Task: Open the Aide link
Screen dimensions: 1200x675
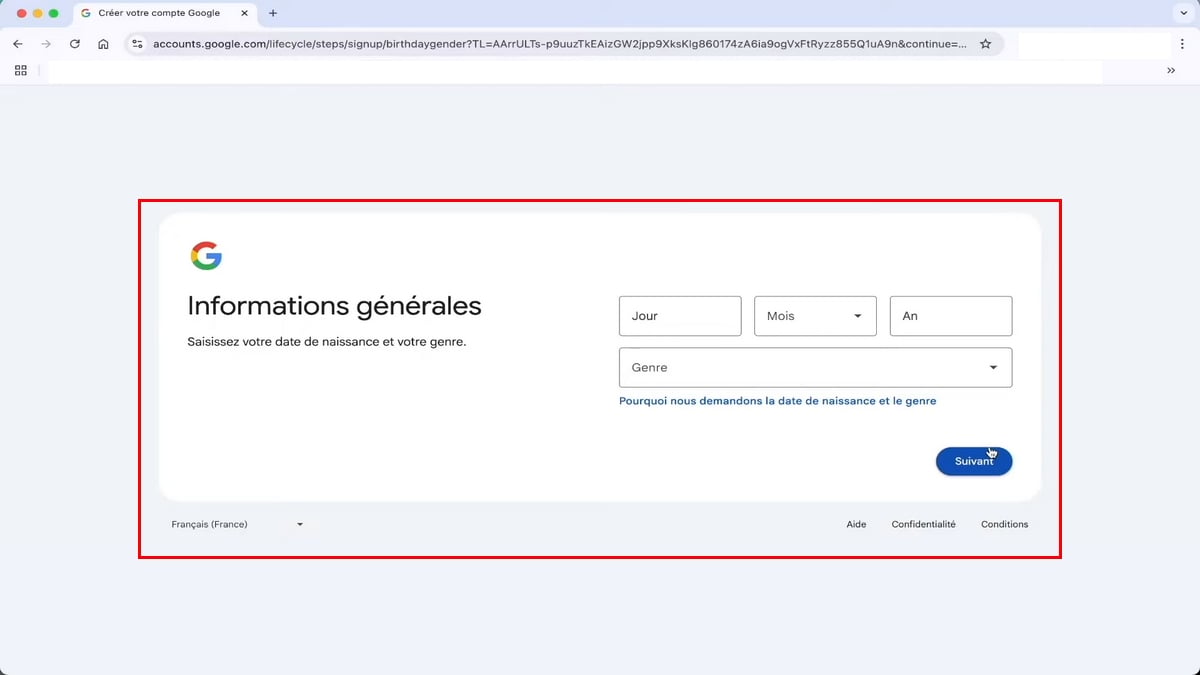Action: coord(856,524)
